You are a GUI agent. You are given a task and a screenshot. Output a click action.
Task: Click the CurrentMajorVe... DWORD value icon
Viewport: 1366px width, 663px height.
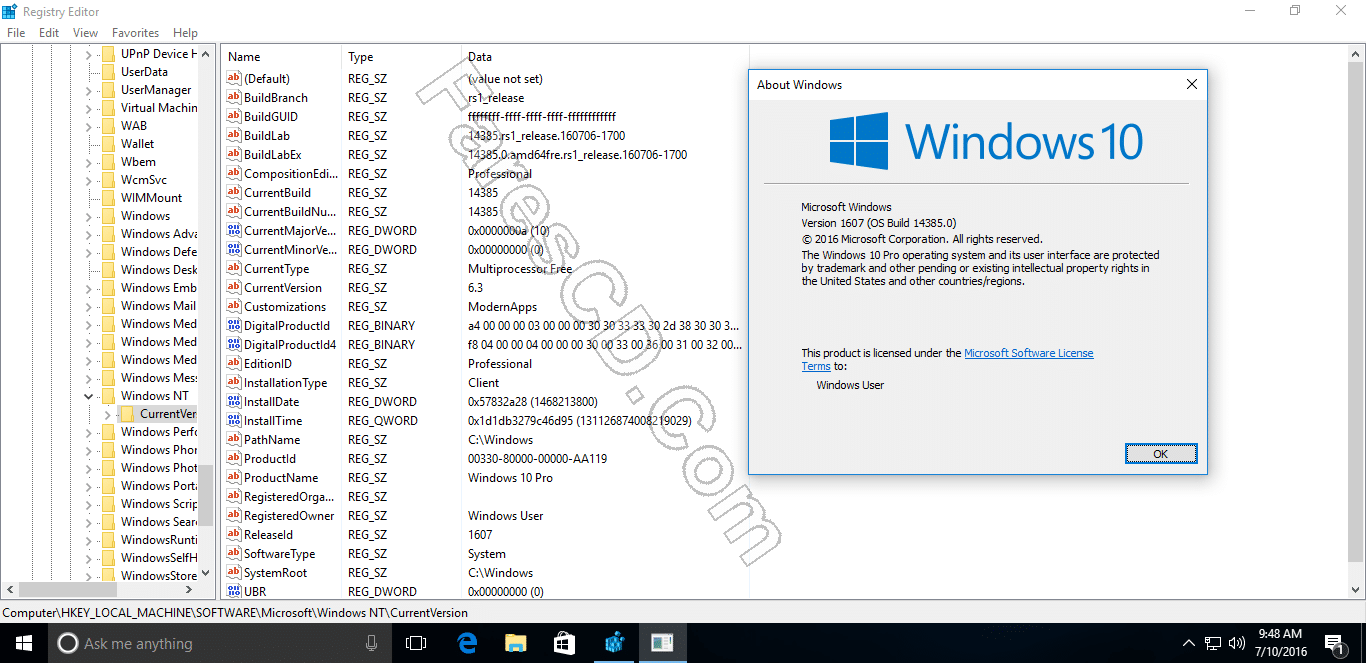coord(234,231)
